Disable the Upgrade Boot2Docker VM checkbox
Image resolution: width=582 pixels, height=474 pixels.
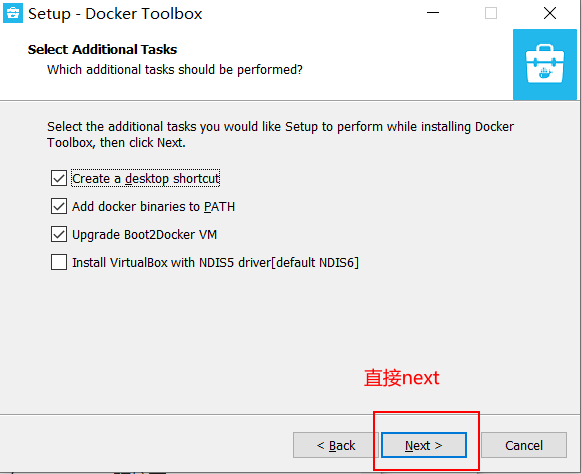tap(59, 234)
